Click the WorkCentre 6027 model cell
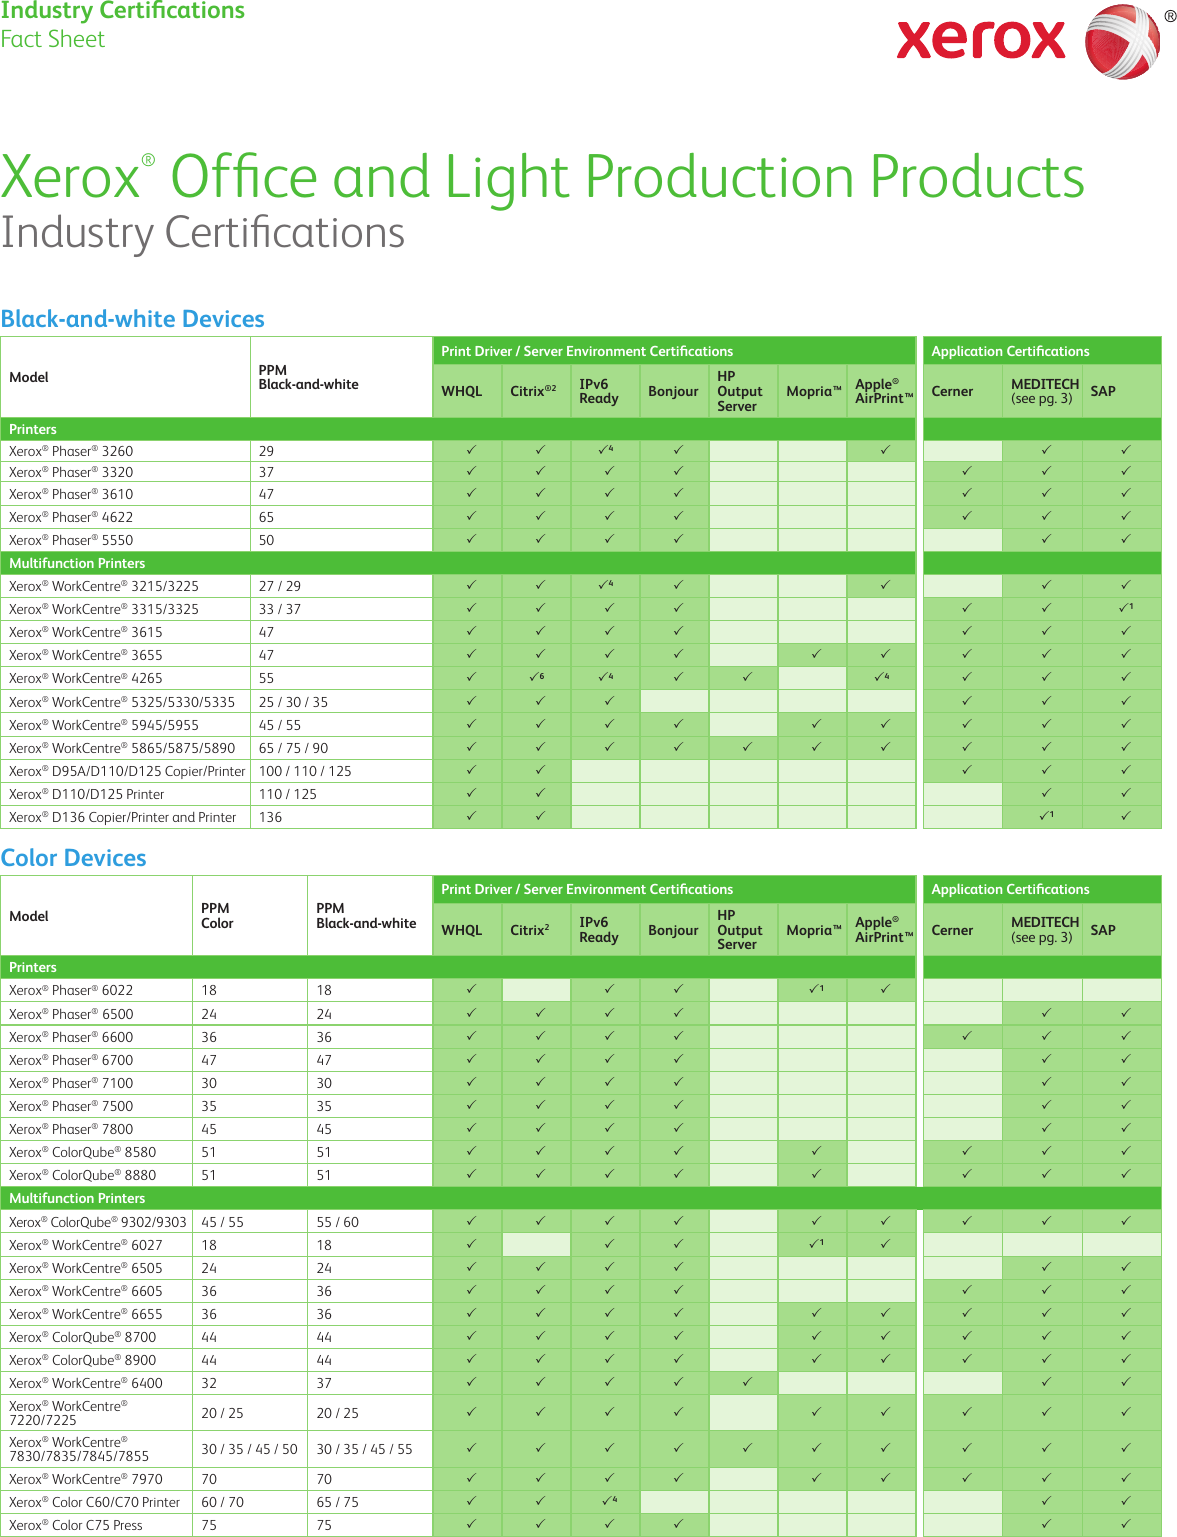This screenshot has width=1177, height=1537. click(97, 1245)
